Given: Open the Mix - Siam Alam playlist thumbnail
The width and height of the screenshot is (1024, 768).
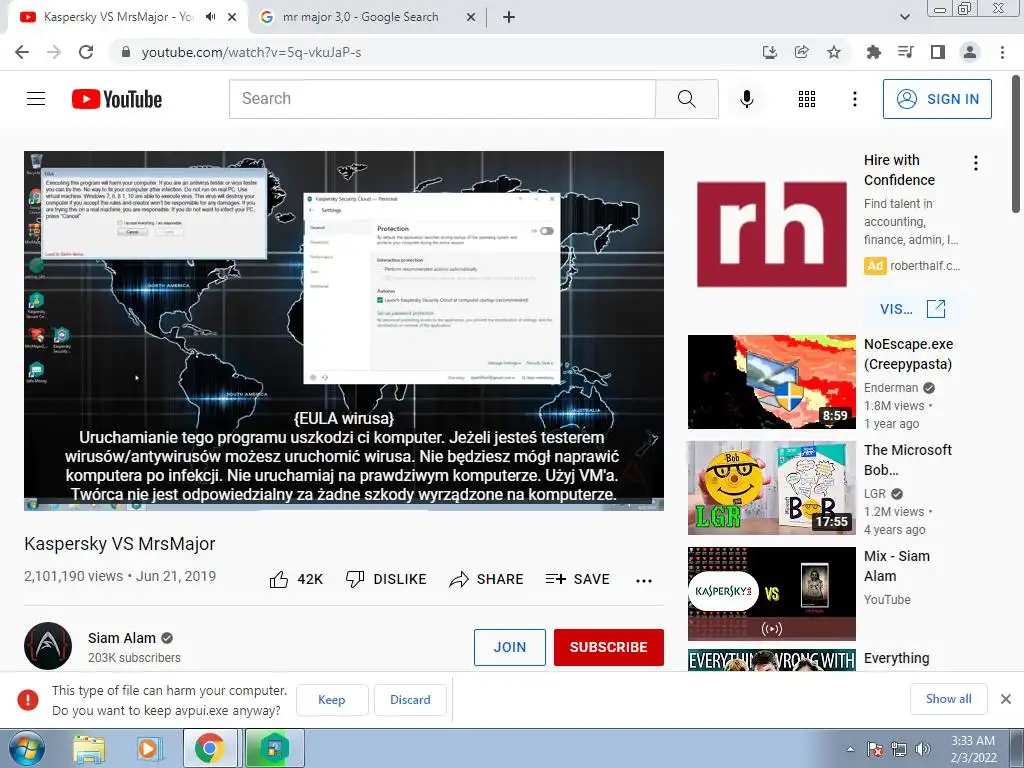Looking at the screenshot, I should pyautogui.click(x=771, y=594).
